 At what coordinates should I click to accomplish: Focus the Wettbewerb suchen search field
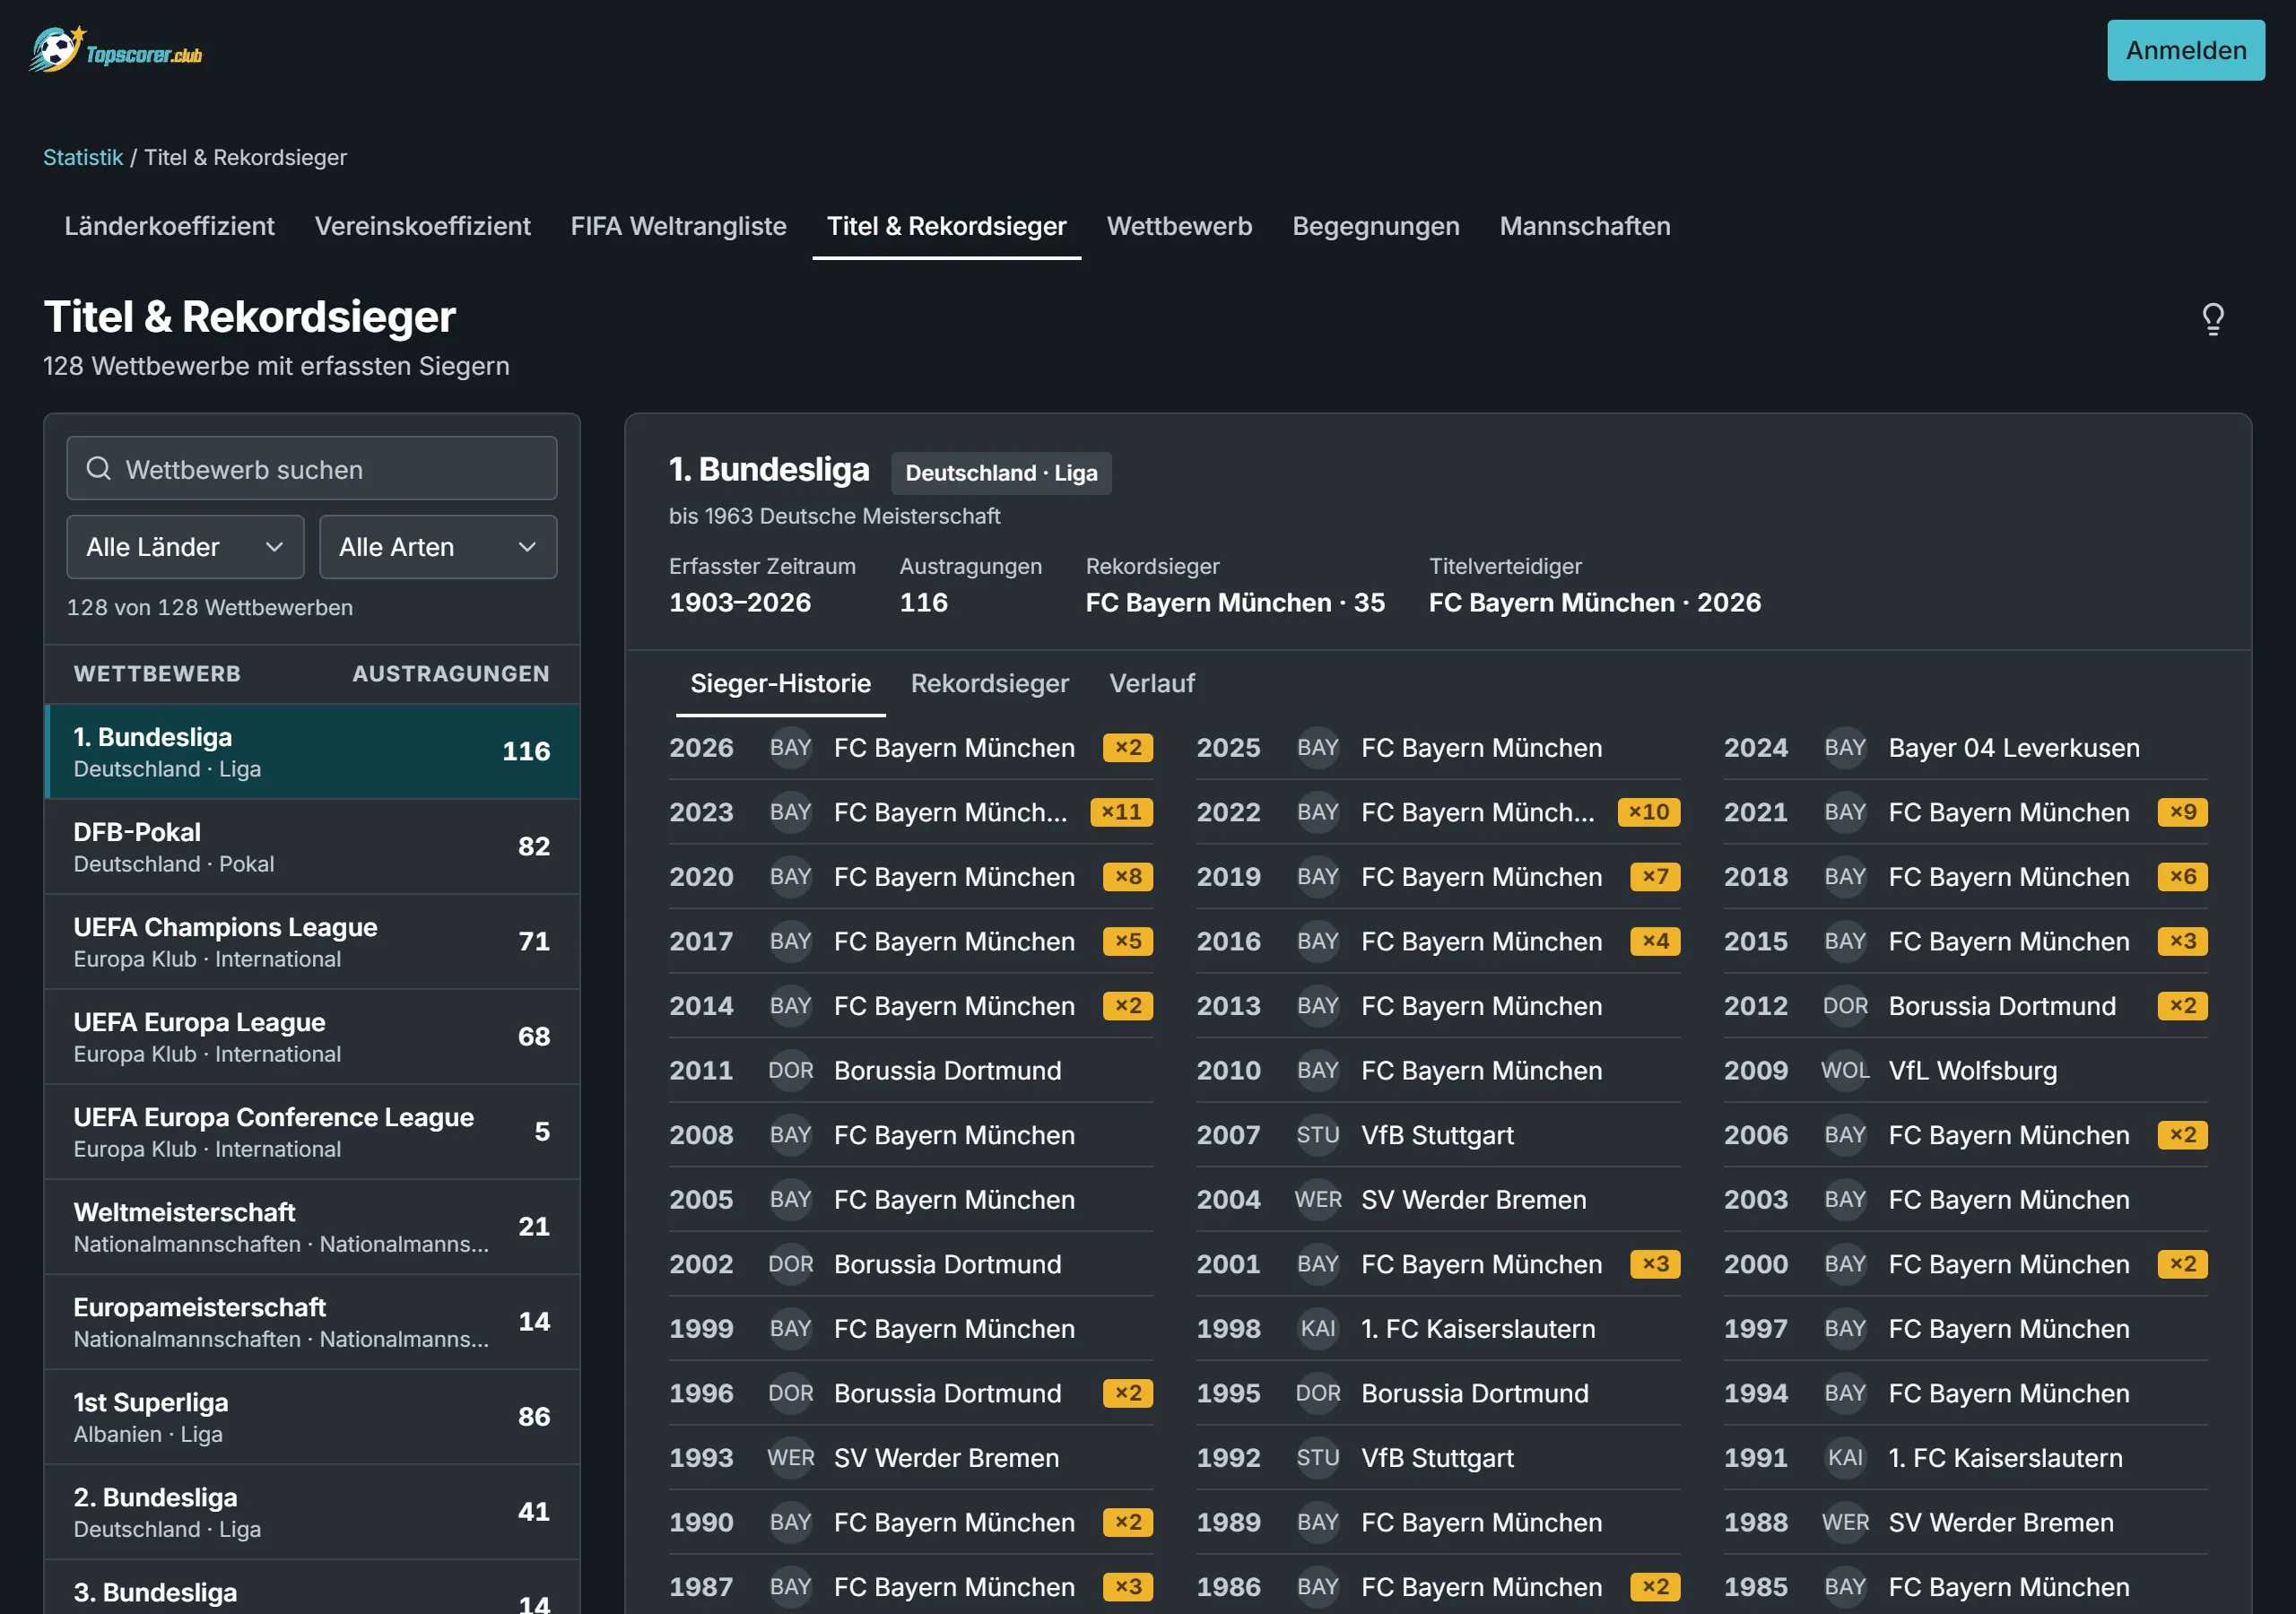312,468
